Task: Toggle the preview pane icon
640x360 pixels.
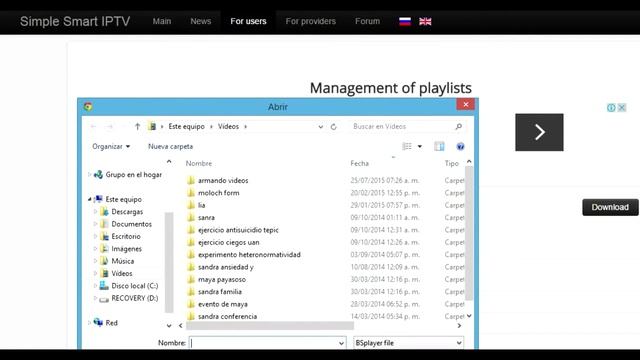Action: (x=439, y=146)
